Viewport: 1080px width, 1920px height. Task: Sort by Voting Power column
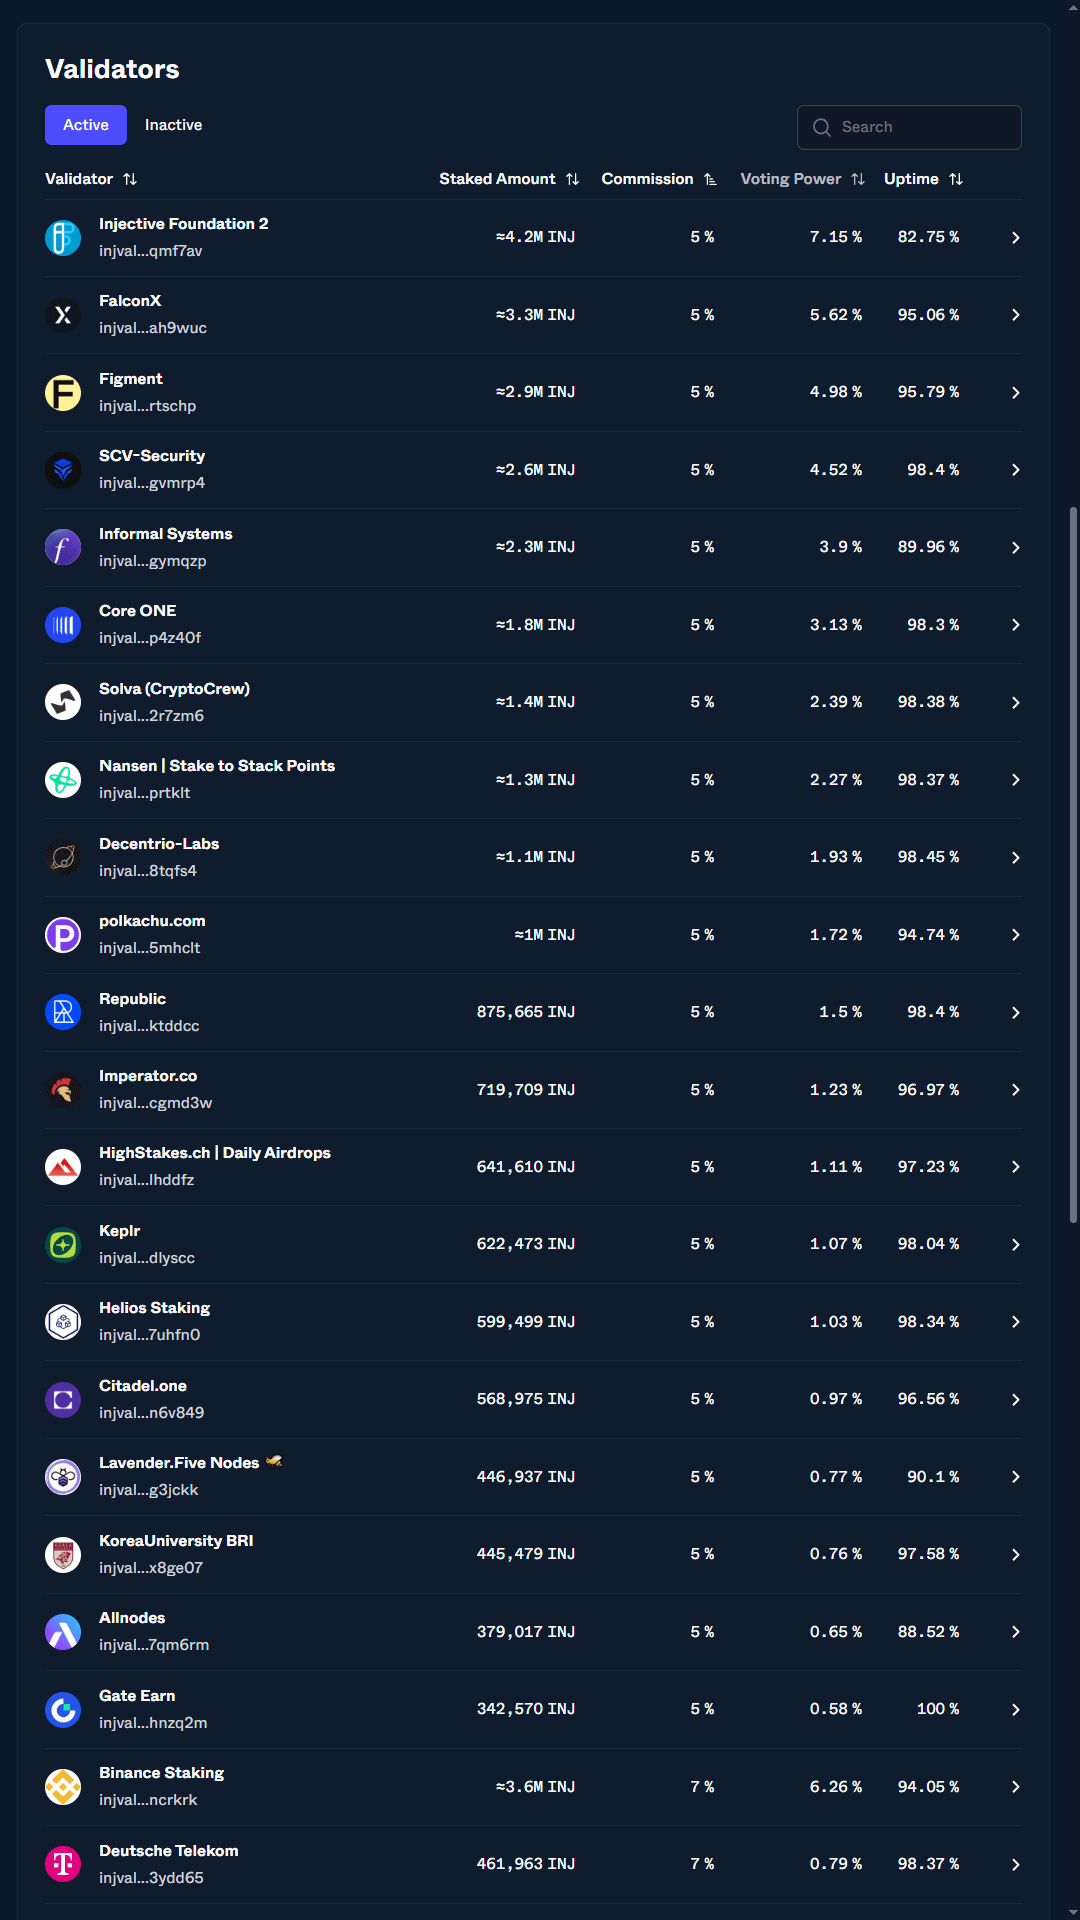(802, 179)
